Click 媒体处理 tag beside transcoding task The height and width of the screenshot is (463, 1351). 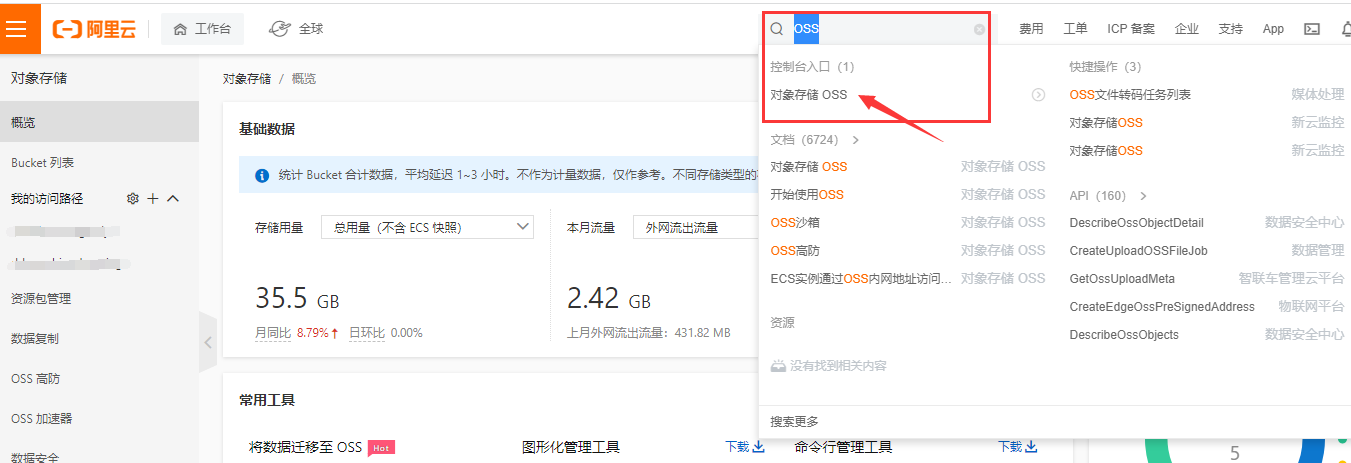(1318, 94)
